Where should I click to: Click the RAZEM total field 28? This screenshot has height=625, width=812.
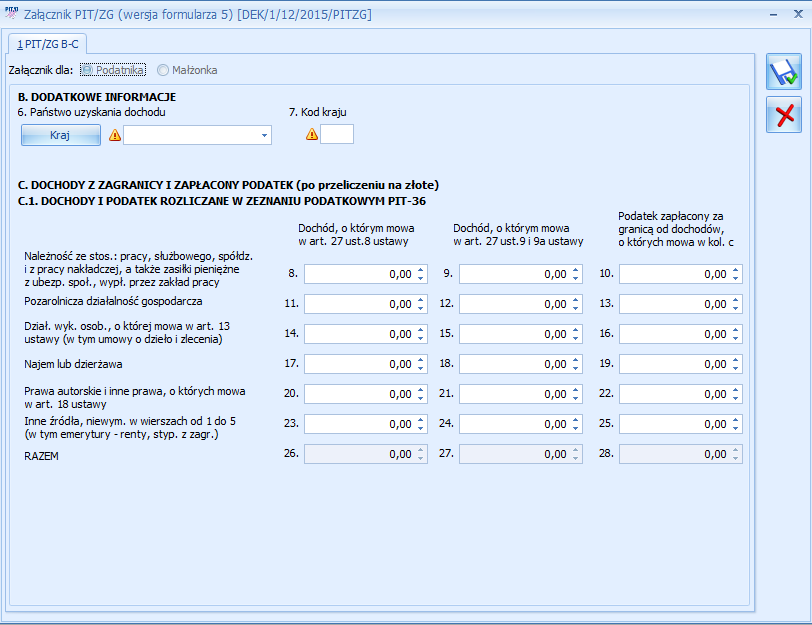(681, 454)
